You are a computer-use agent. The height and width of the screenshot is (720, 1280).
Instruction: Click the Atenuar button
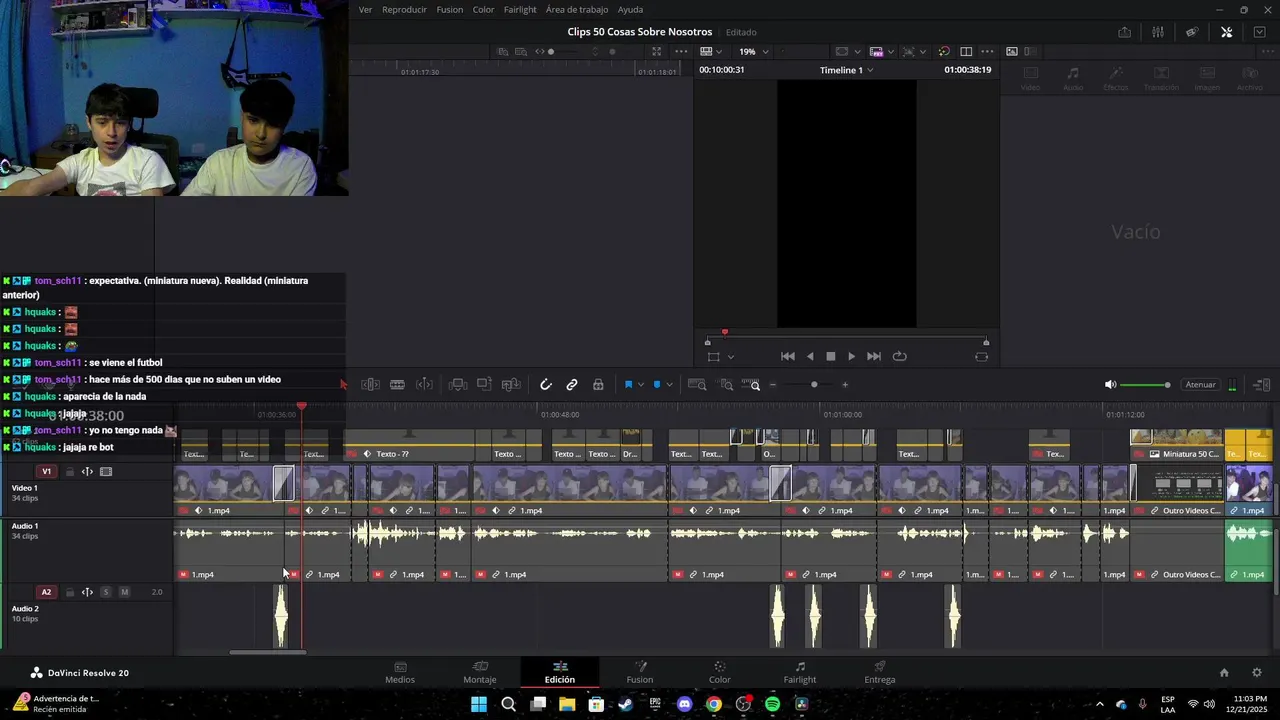pos(1200,385)
